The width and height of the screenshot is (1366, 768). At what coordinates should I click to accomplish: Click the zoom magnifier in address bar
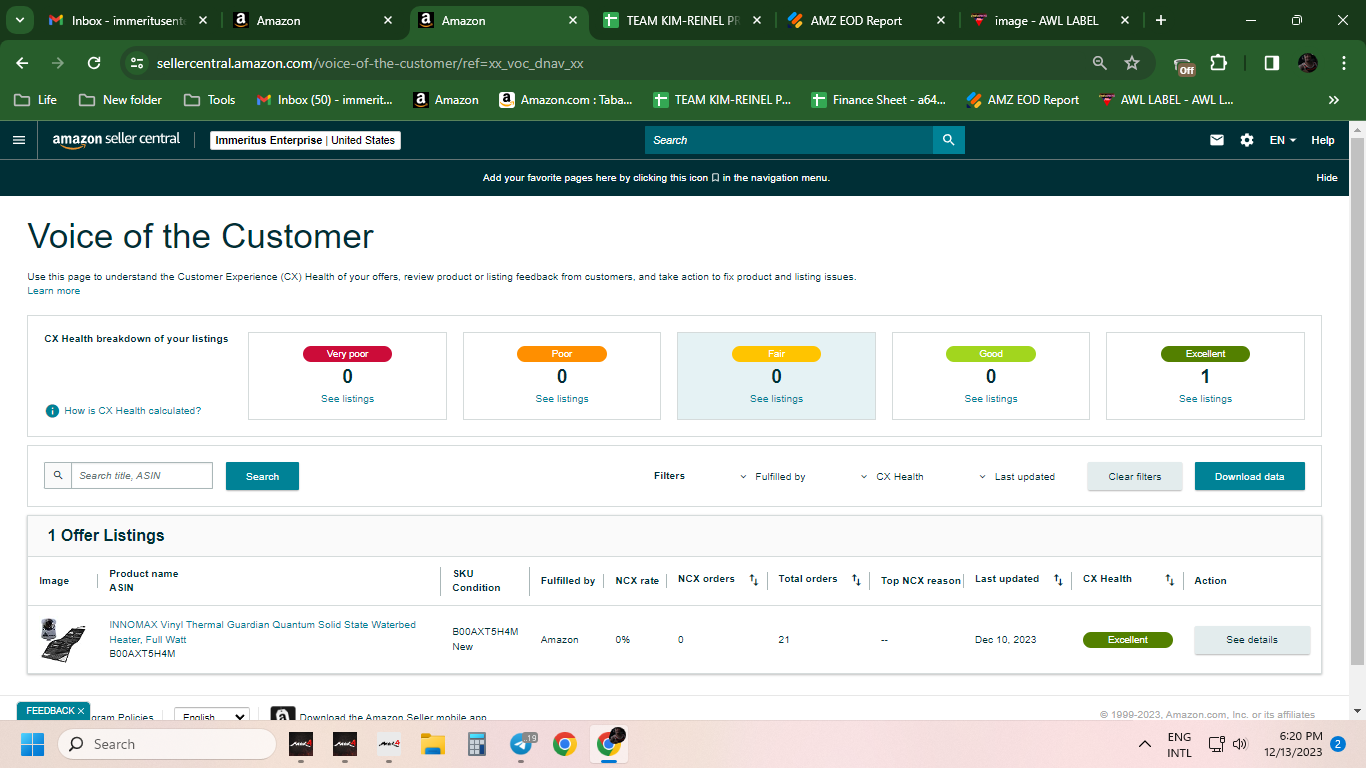tap(1100, 63)
